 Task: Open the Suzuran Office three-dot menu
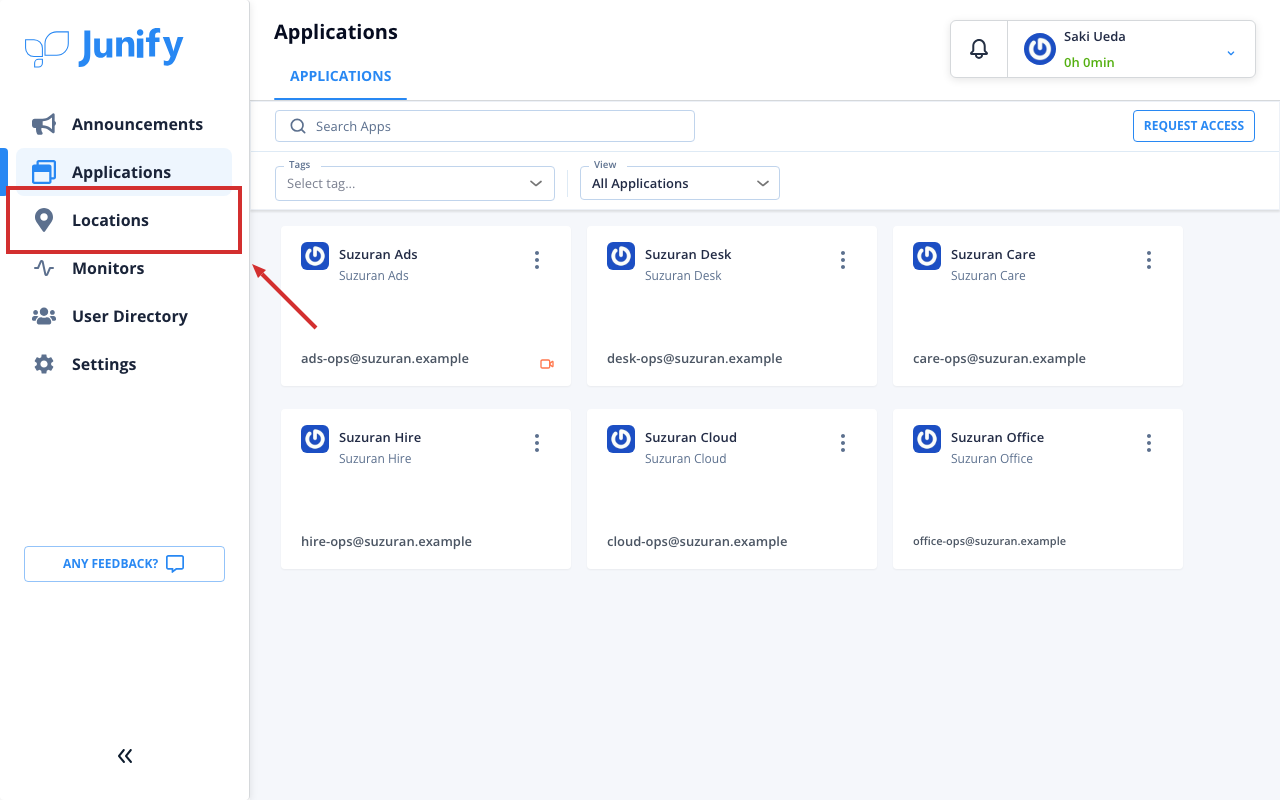point(1149,443)
